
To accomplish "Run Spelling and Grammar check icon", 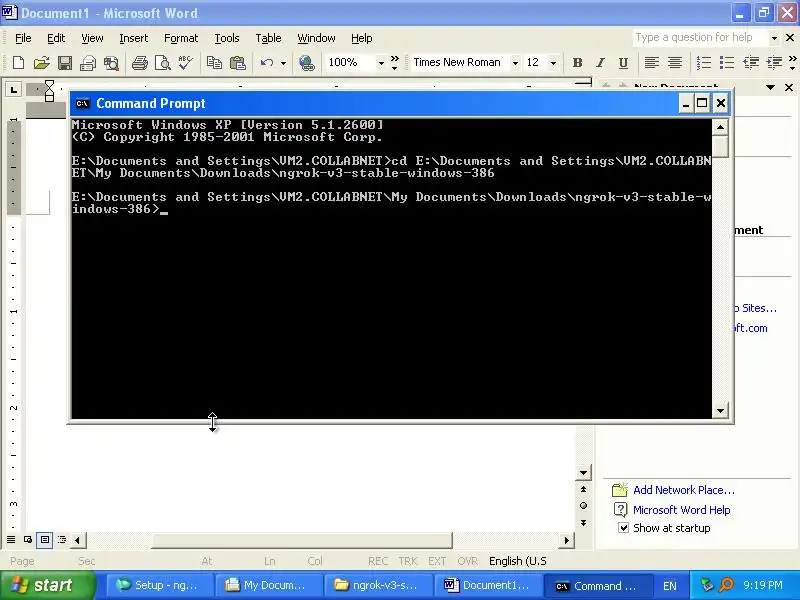I will 185,63.
